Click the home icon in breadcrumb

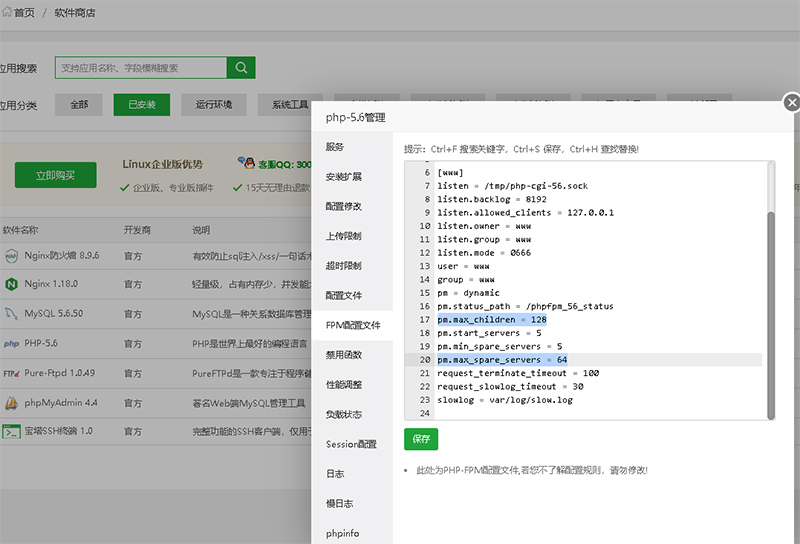[7, 11]
